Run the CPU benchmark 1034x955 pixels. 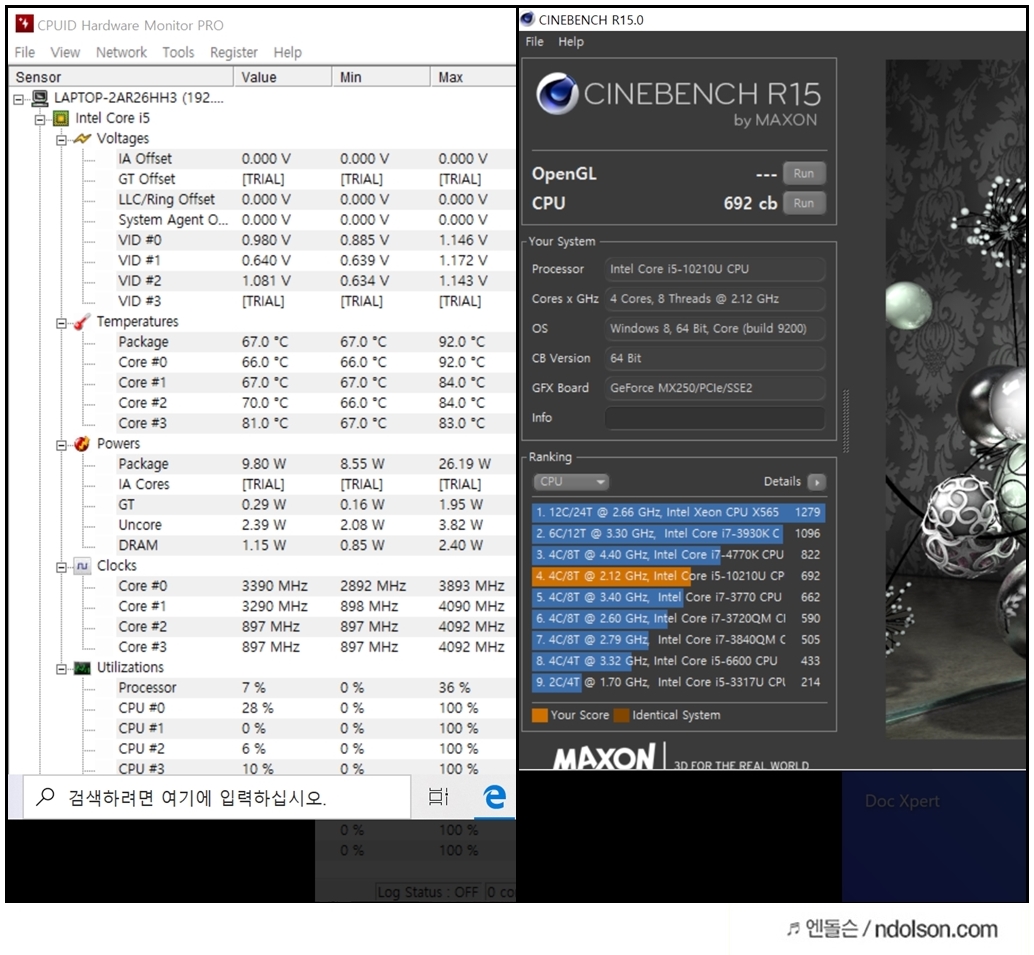coord(804,203)
